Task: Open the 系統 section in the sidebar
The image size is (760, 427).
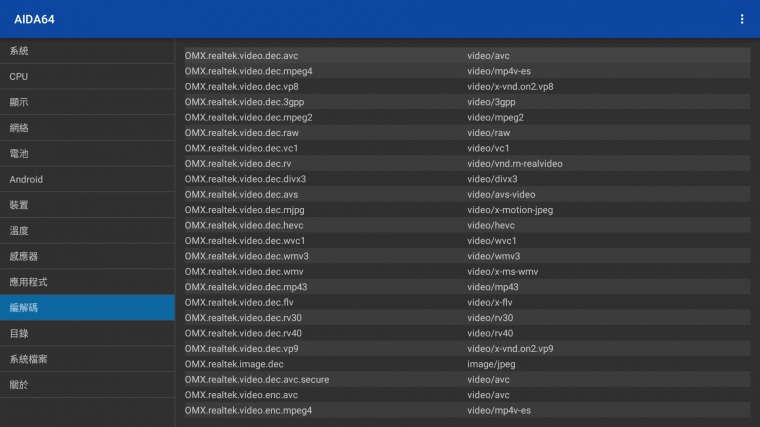Action: click(x=87, y=51)
